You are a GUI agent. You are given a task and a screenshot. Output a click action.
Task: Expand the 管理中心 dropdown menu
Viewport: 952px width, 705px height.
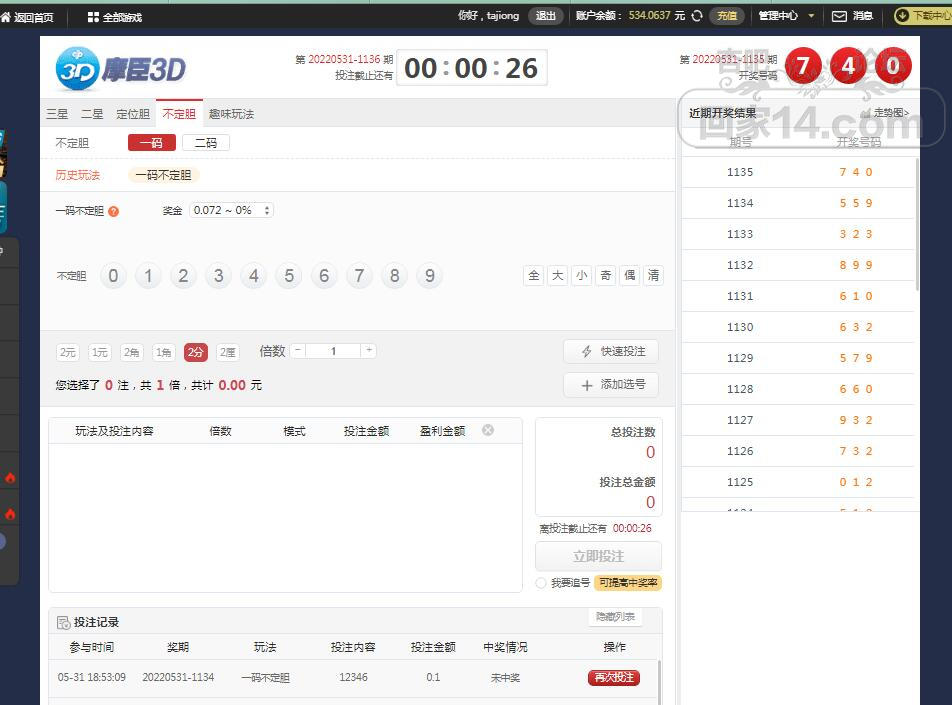pyautogui.click(x=811, y=16)
